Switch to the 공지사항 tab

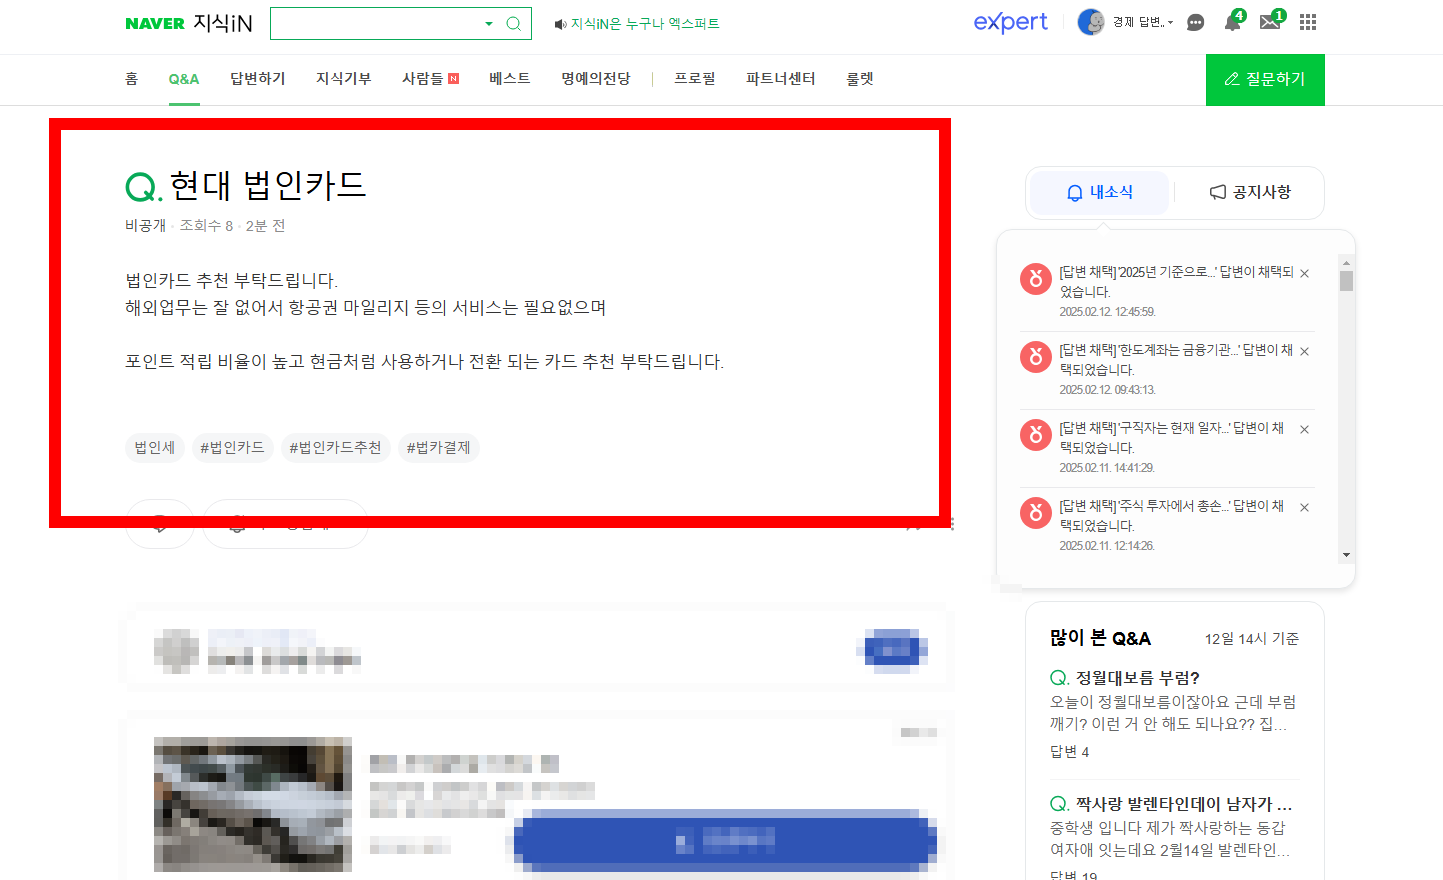[1250, 192]
